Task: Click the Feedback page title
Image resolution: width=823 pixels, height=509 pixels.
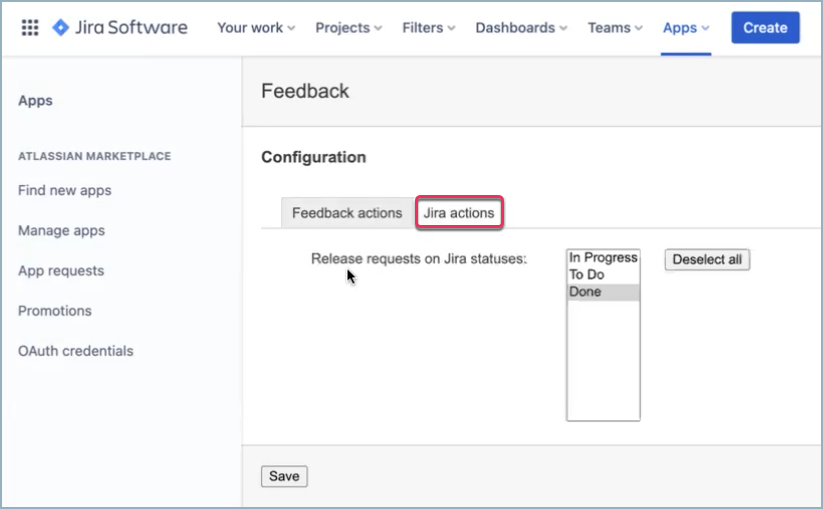Action: [x=305, y=91]
